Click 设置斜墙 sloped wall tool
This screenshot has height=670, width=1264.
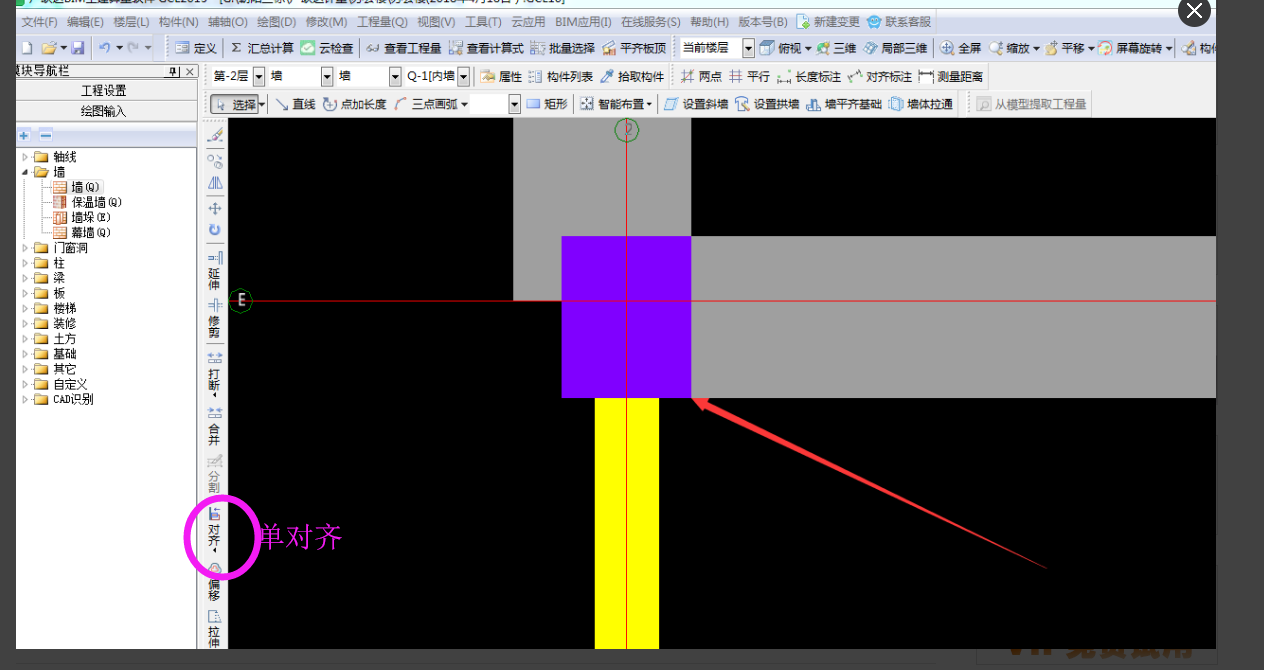tap(696, 104)
